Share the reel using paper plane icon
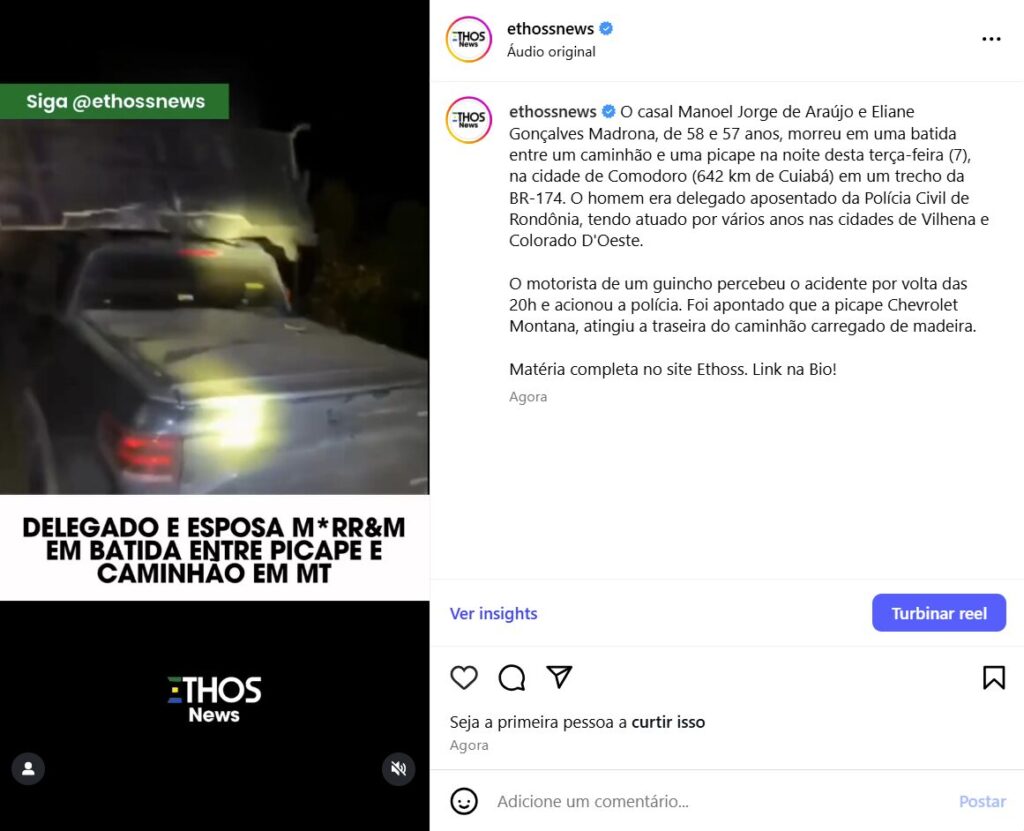 (560, 677)
